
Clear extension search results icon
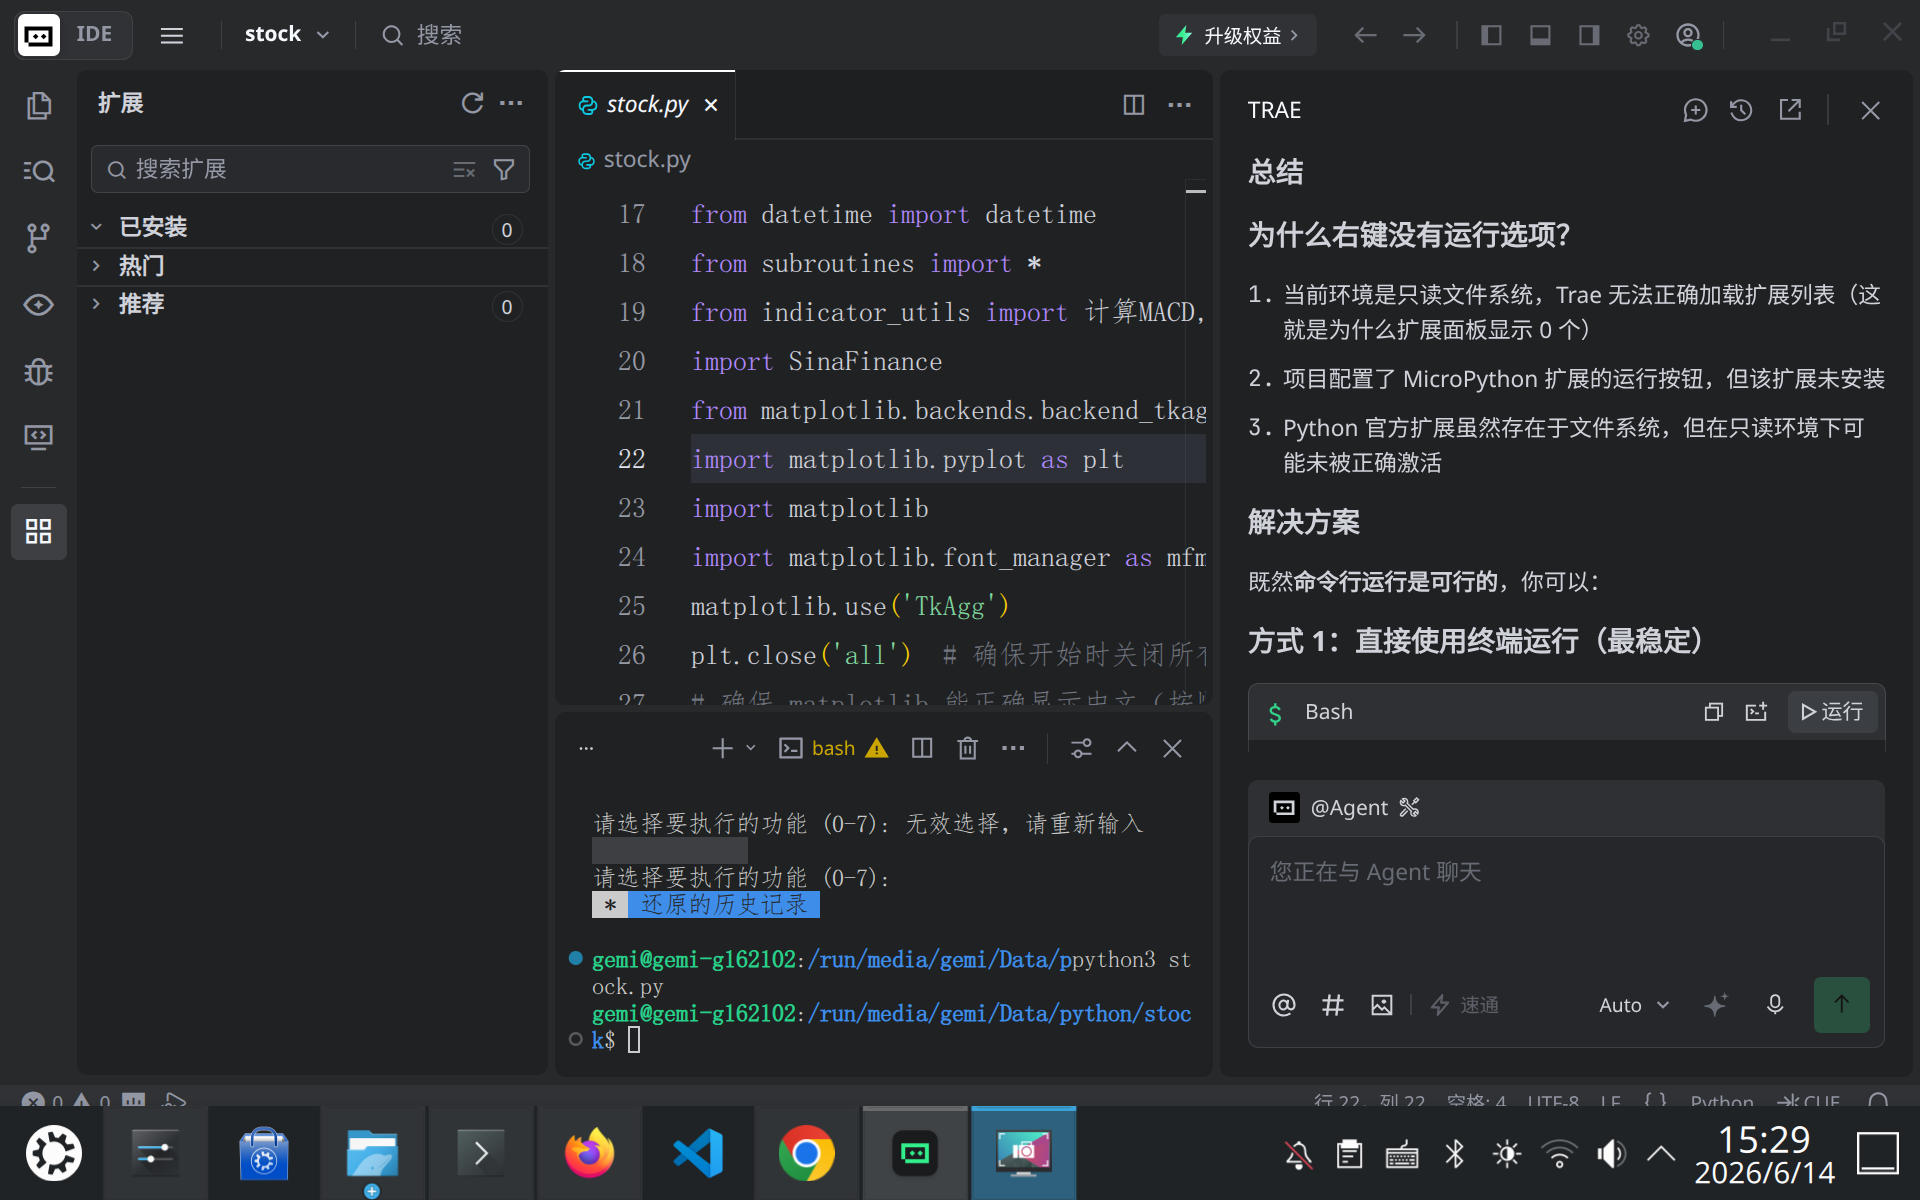(x=464, y=170)
